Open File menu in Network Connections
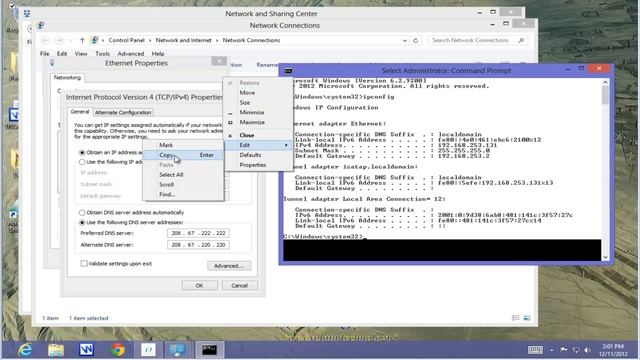Image resolution: width=640 pixels, height=360 pixels. (44, 53)
